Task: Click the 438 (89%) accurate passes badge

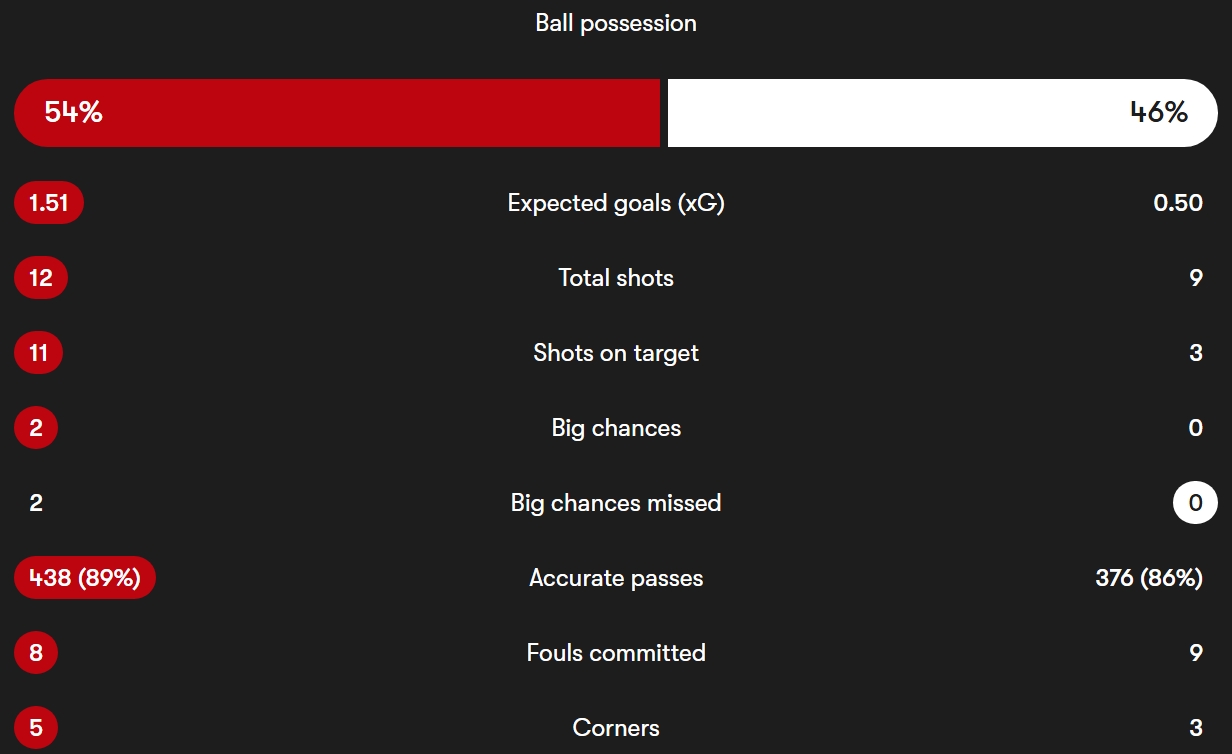Action: 85,578
